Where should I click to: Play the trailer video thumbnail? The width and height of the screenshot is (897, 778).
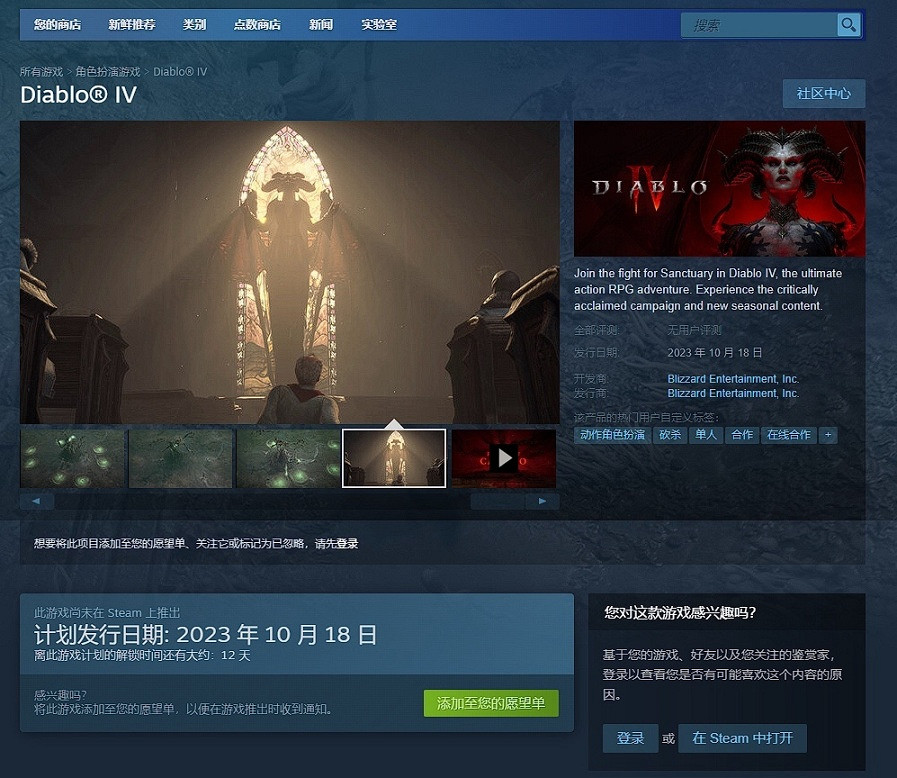point(503,458)
